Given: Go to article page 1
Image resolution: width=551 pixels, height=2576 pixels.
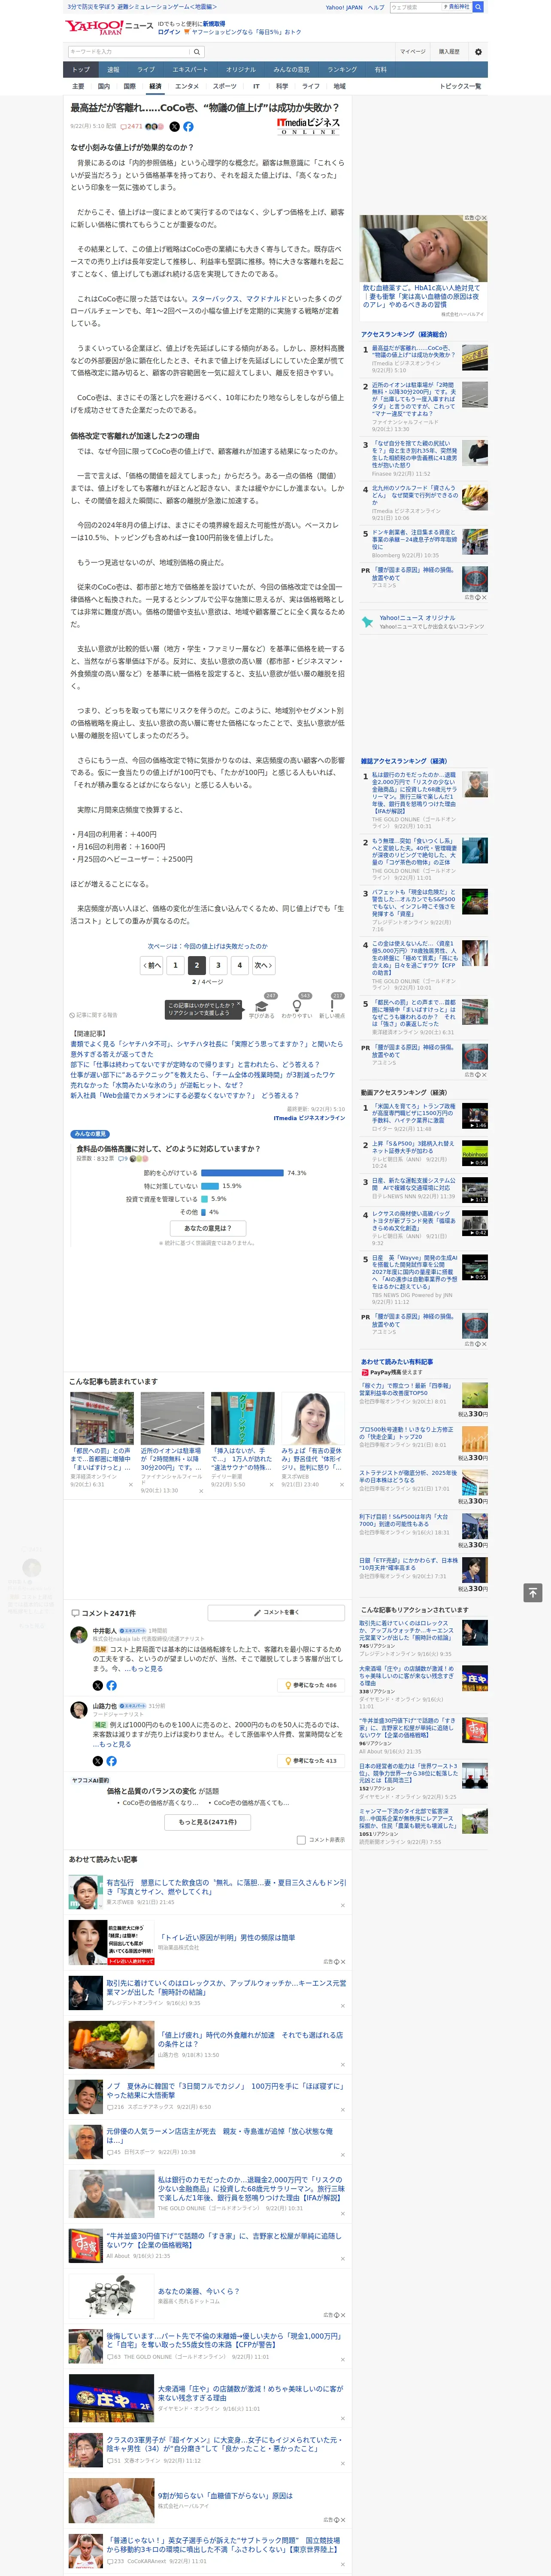Looking at the screenshot, I should click(175, 965).
